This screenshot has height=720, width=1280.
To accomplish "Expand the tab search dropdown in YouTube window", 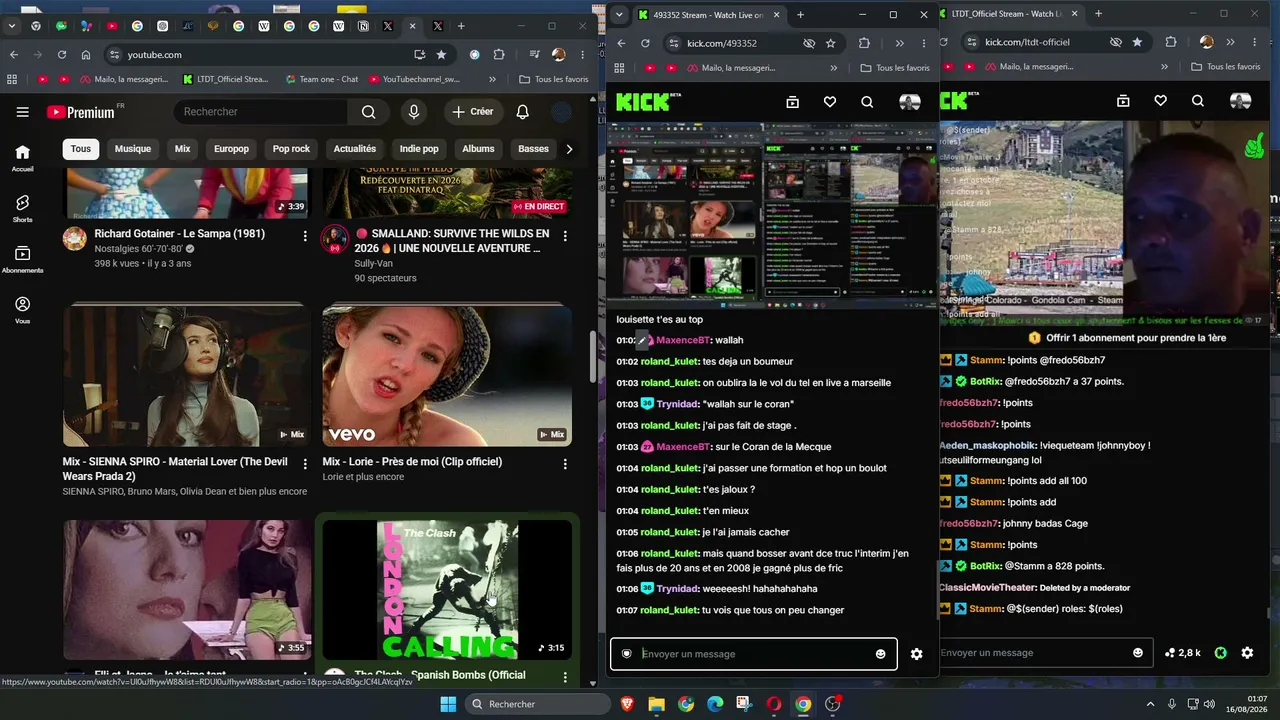I will click(x=13, y=26).
